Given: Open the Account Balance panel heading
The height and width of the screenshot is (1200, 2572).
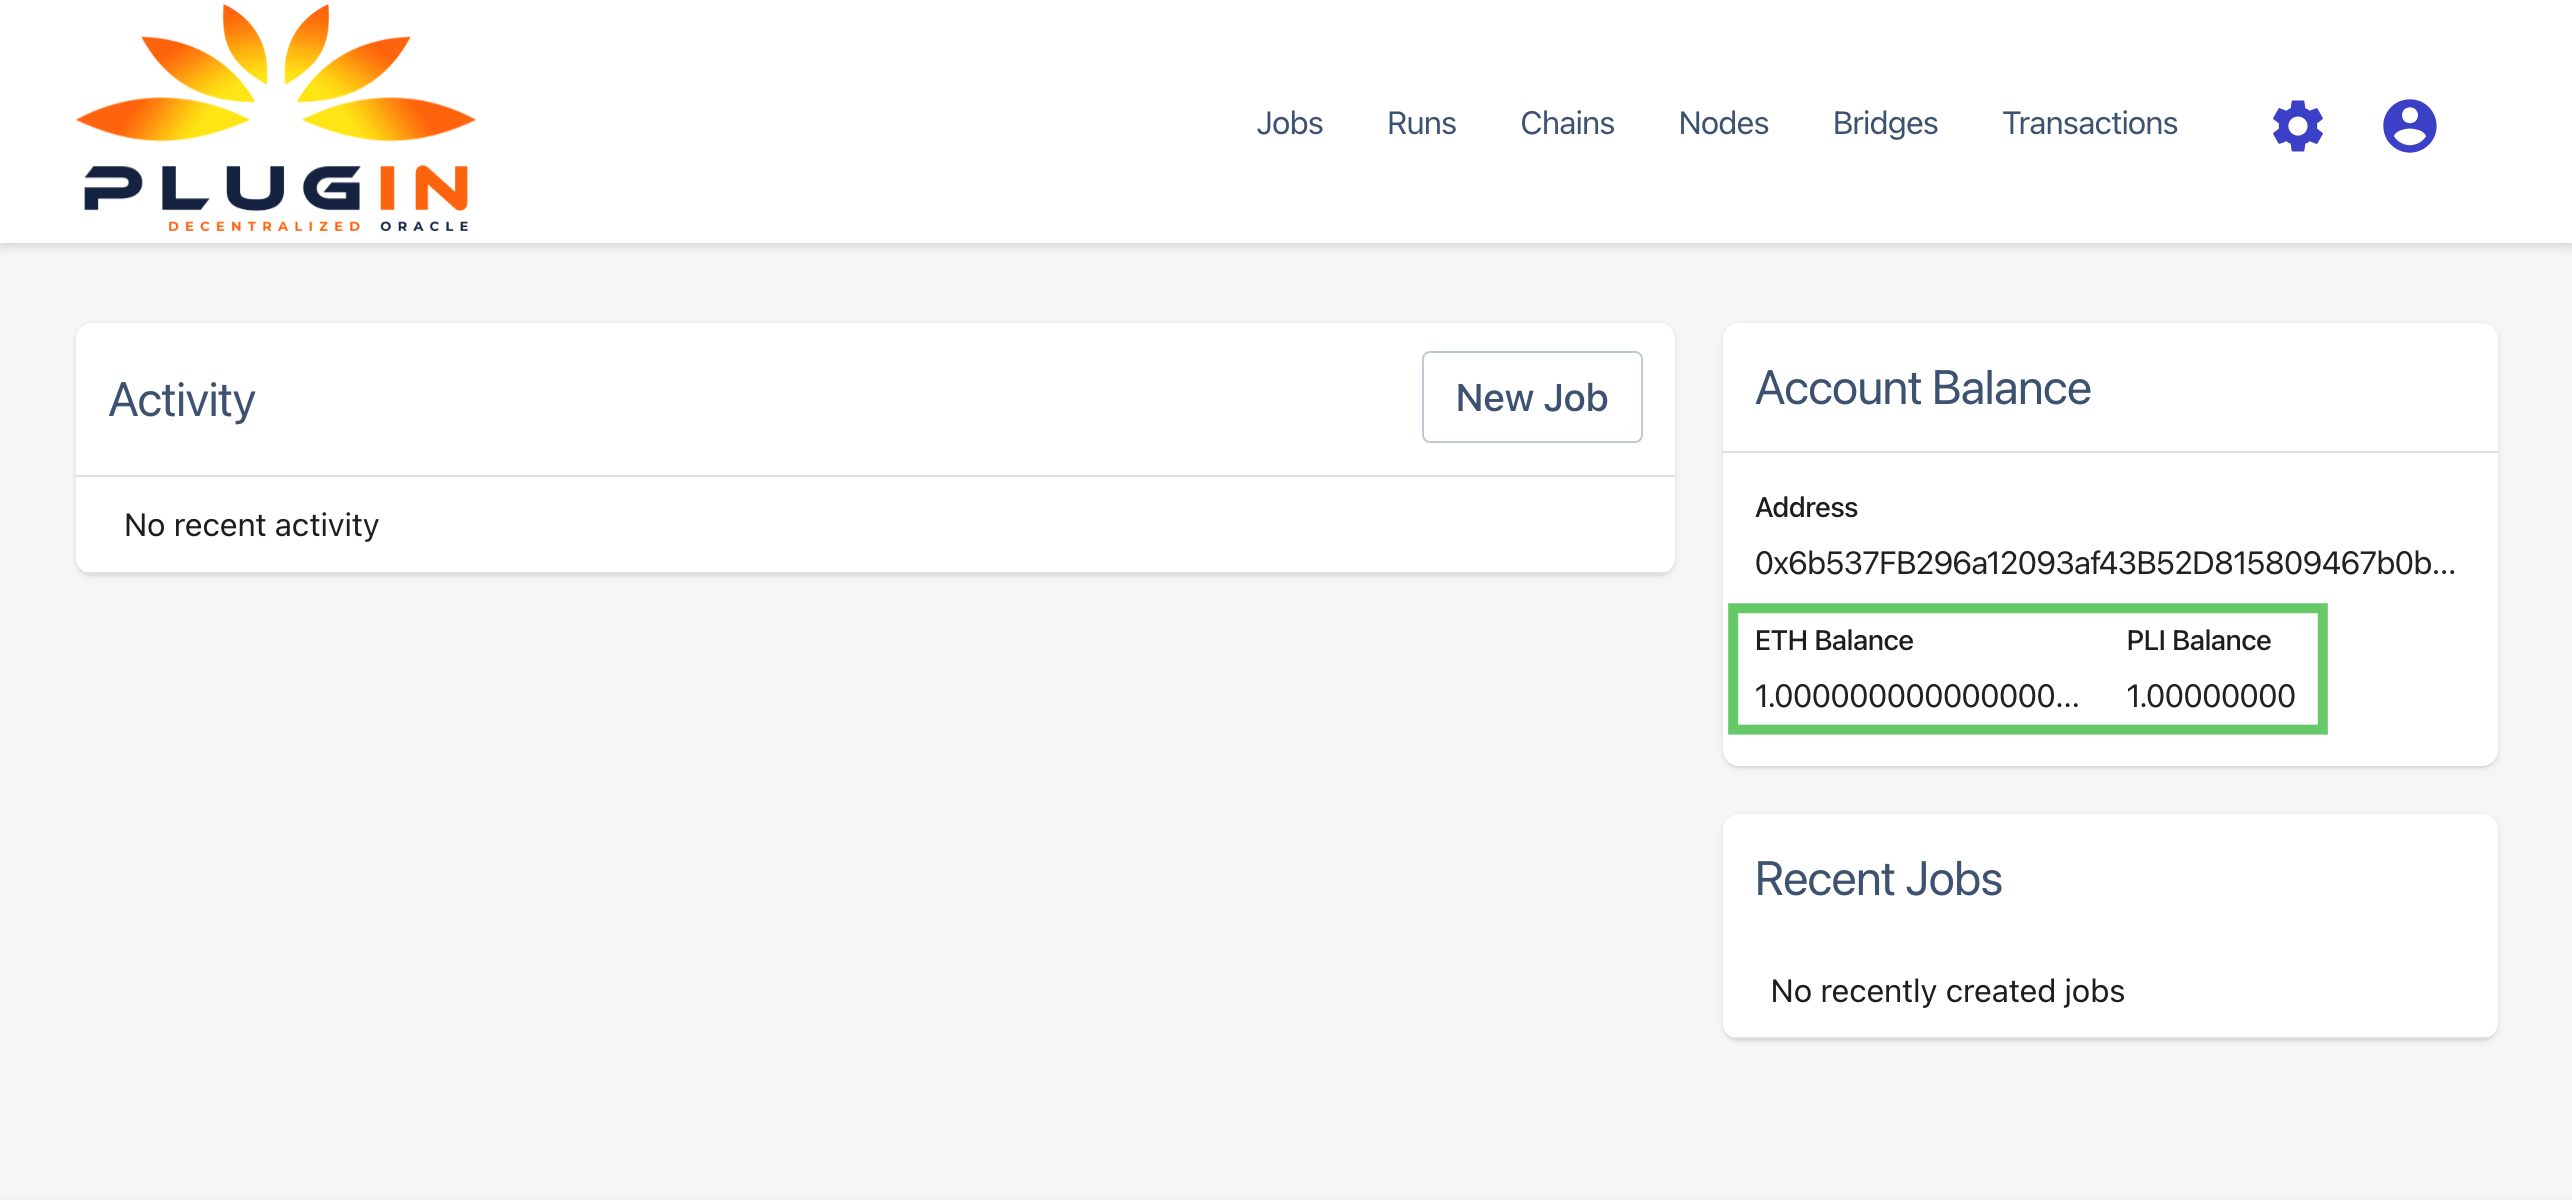Looking at the screenshot, I should coord(1923,388).
